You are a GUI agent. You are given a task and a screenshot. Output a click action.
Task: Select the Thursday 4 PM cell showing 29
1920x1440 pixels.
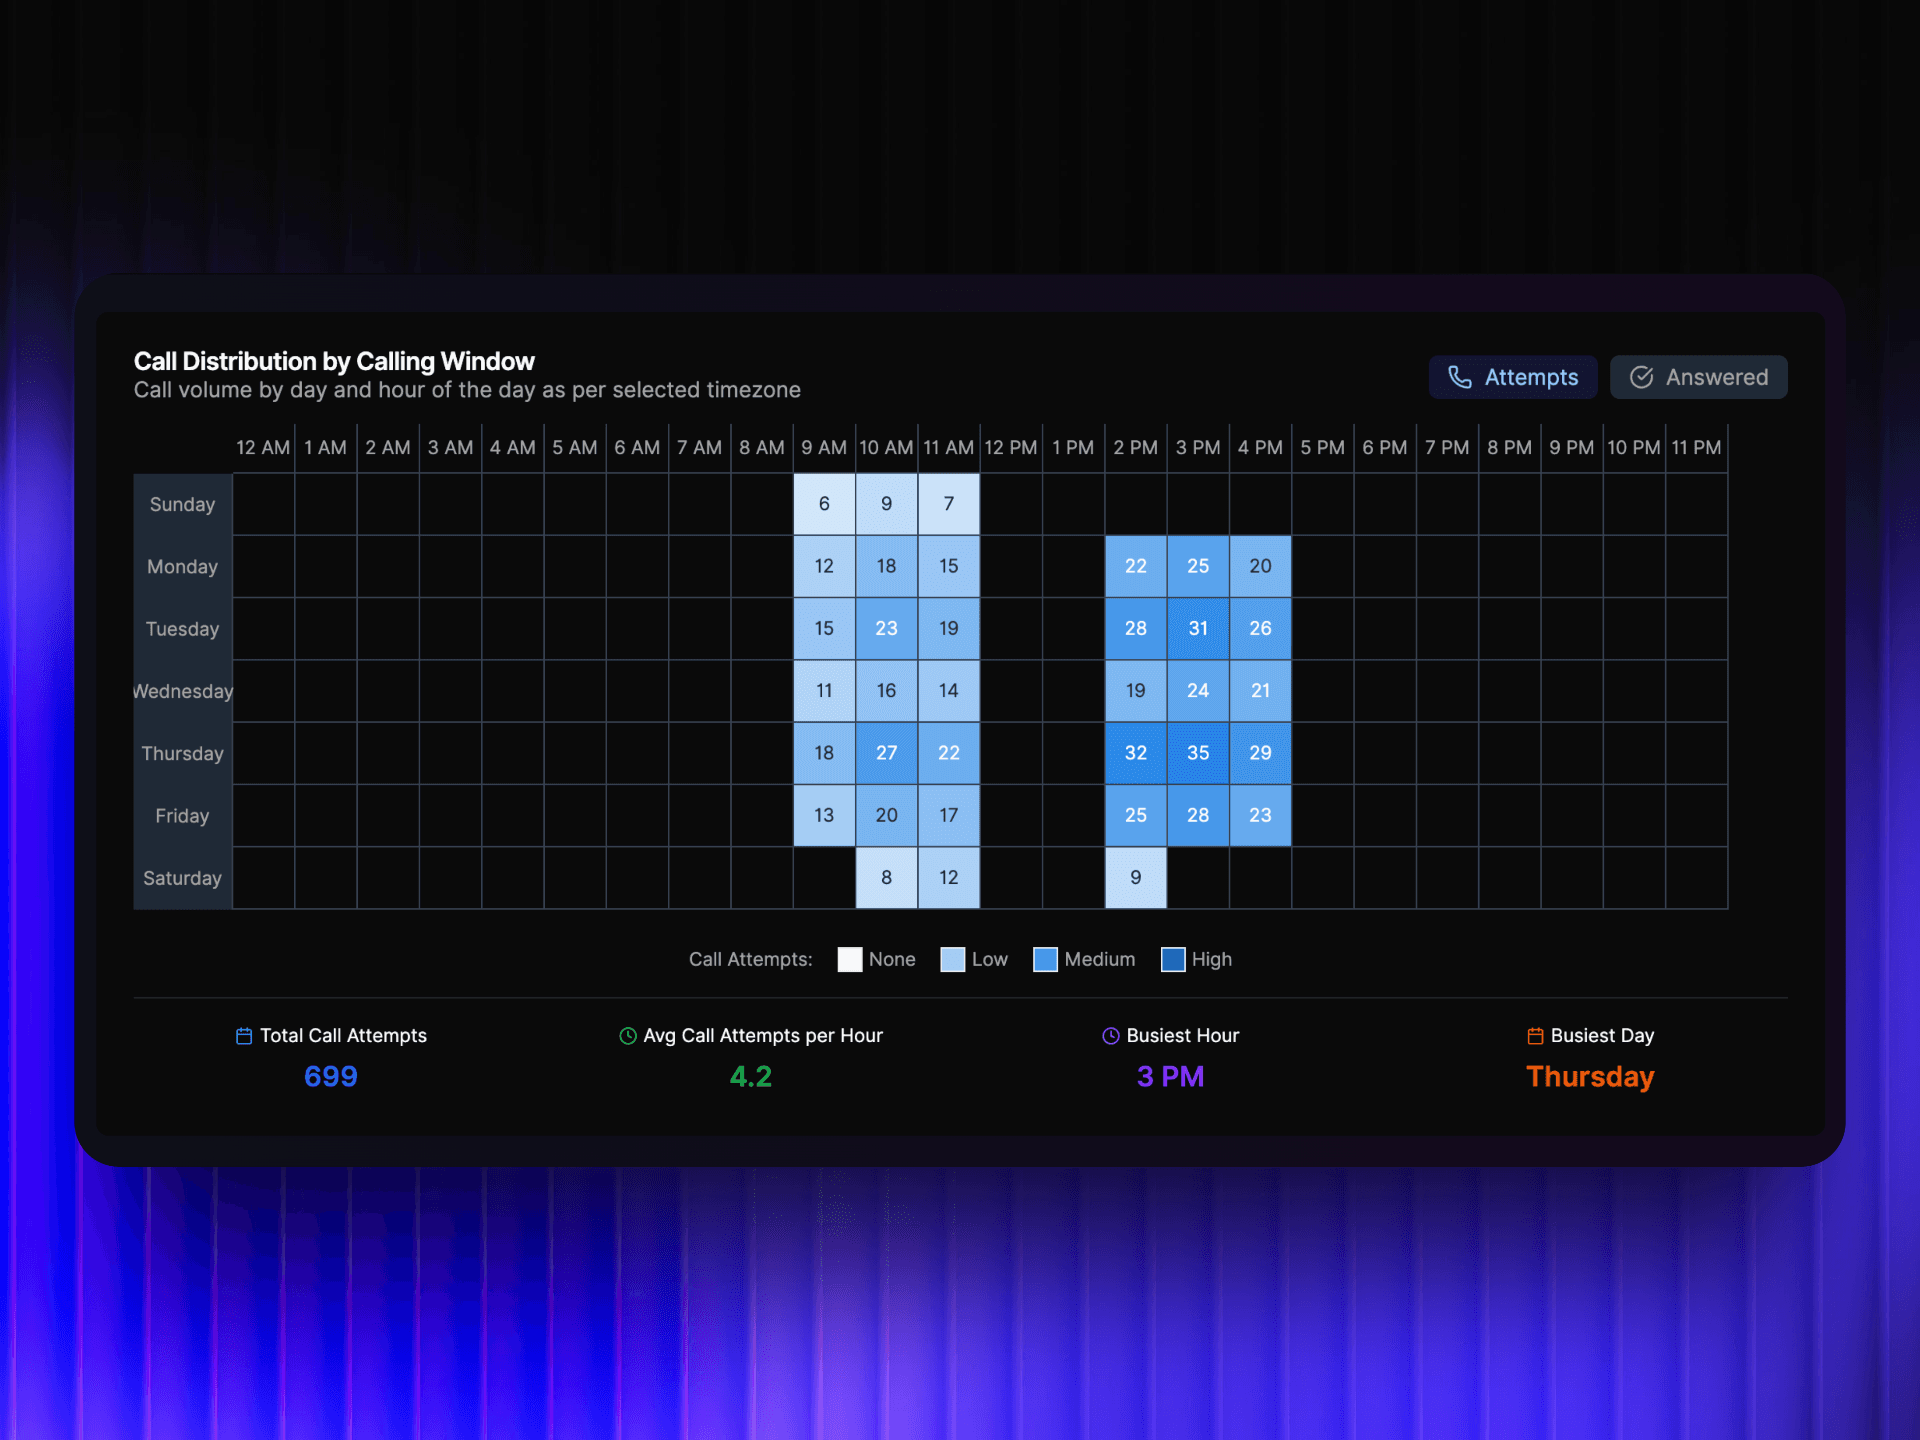[1260, 753]
